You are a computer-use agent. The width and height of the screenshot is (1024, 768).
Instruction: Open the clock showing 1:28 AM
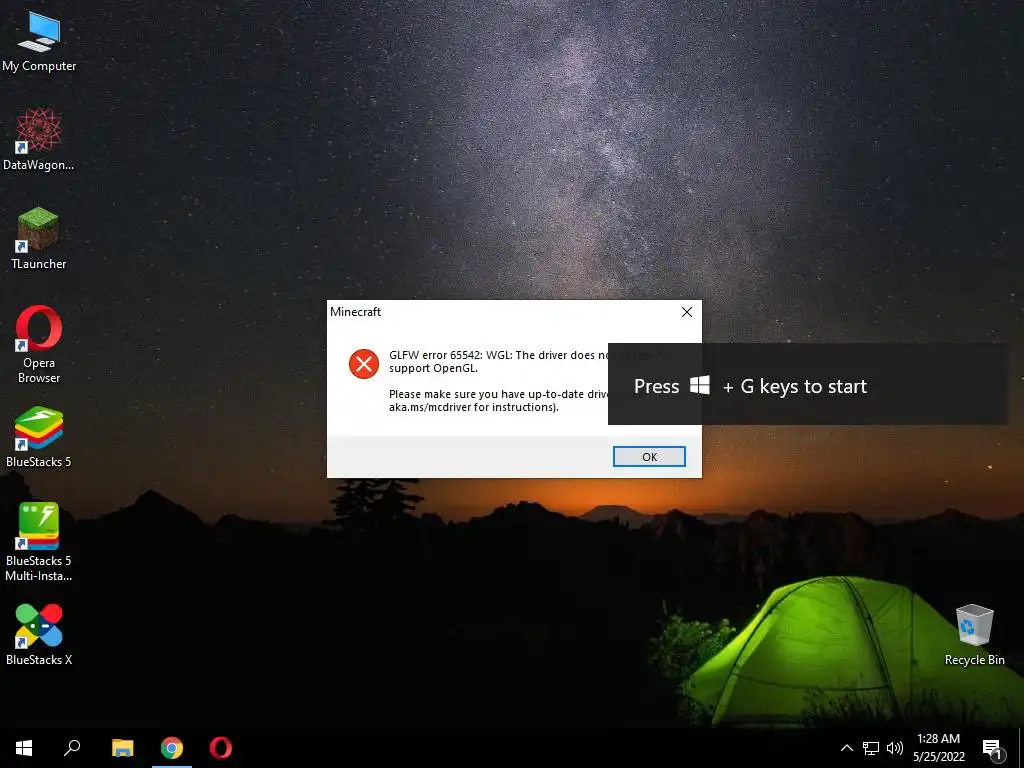point(938,748)
